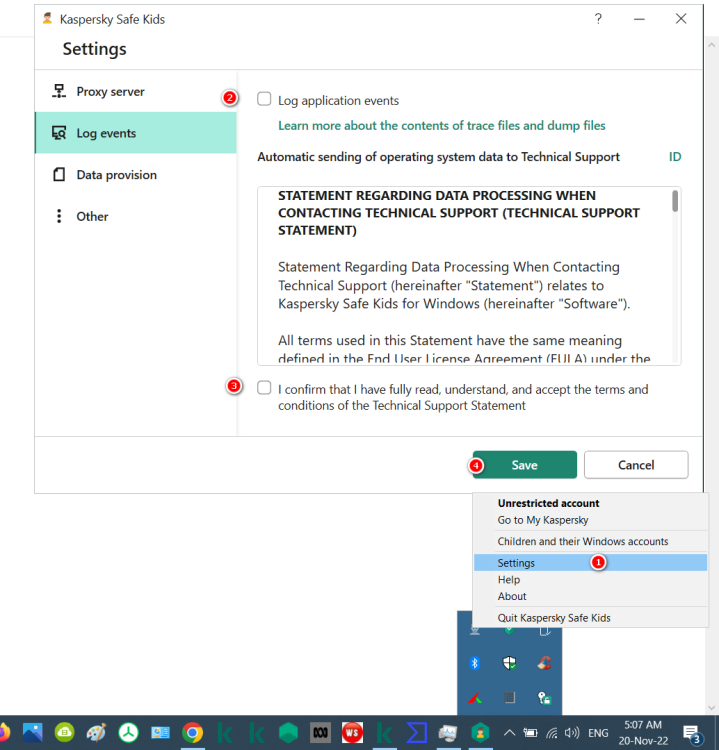Click the green hexagon Kaspersky taskbar icon
This screenshot has width=719, height=750.
pyautogui.click(x=288, y=732)
